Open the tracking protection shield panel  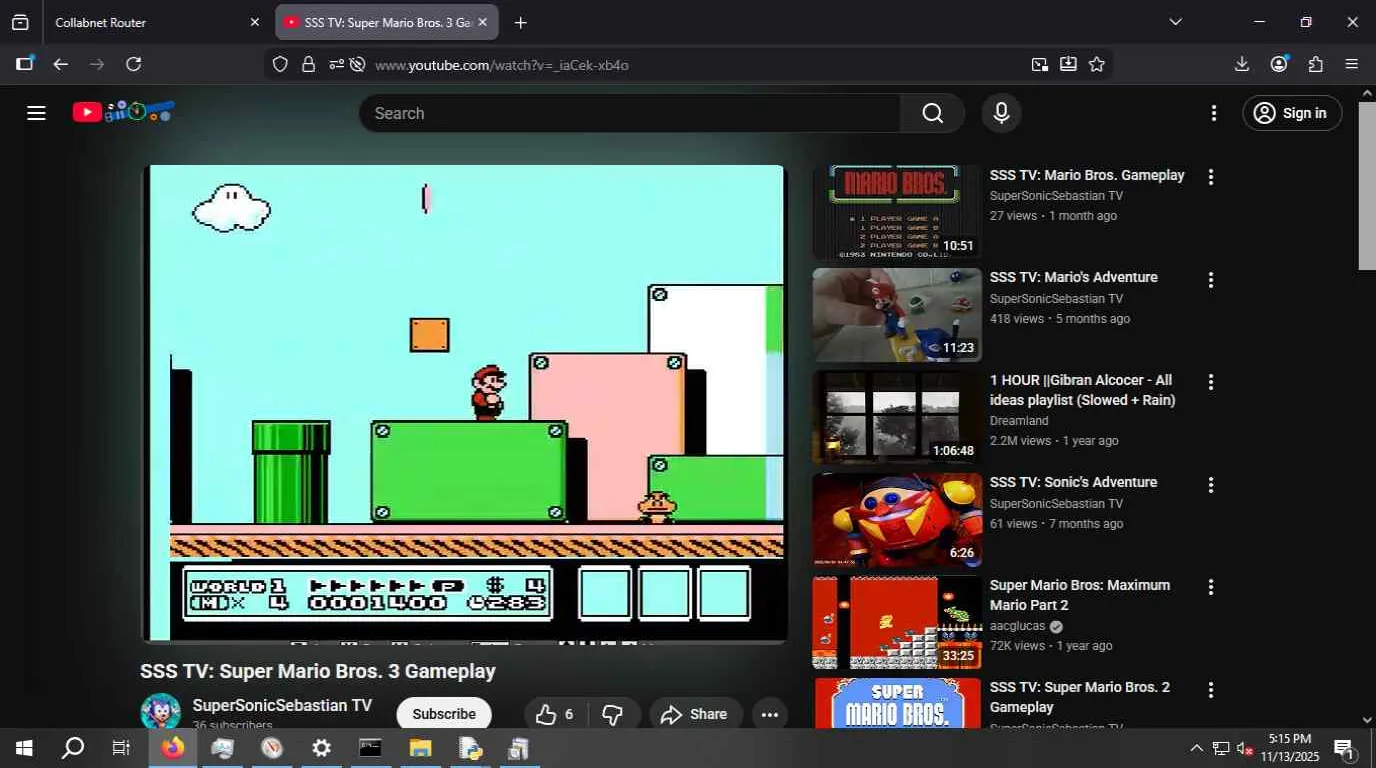click(280, 65)
